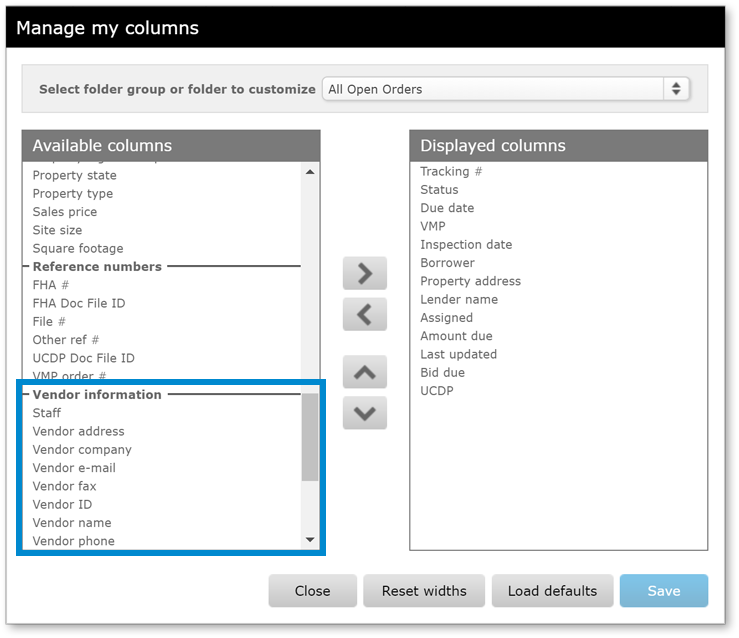The width and height of the screenshot is (739, 638).
Task: Select Vendor phone column
Action: point(74,541)
